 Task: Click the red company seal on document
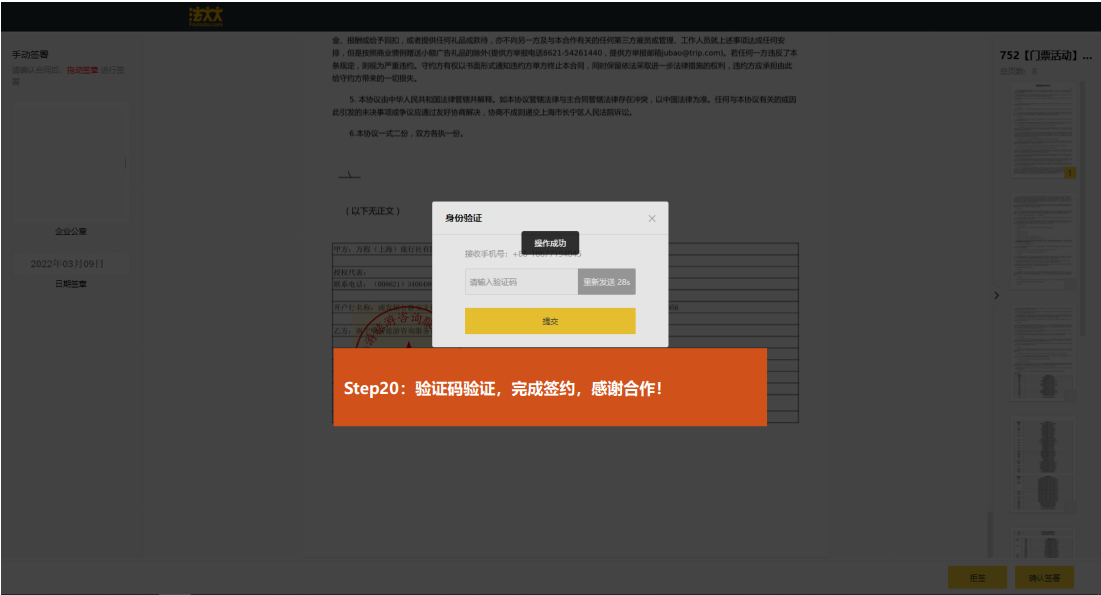388,323
